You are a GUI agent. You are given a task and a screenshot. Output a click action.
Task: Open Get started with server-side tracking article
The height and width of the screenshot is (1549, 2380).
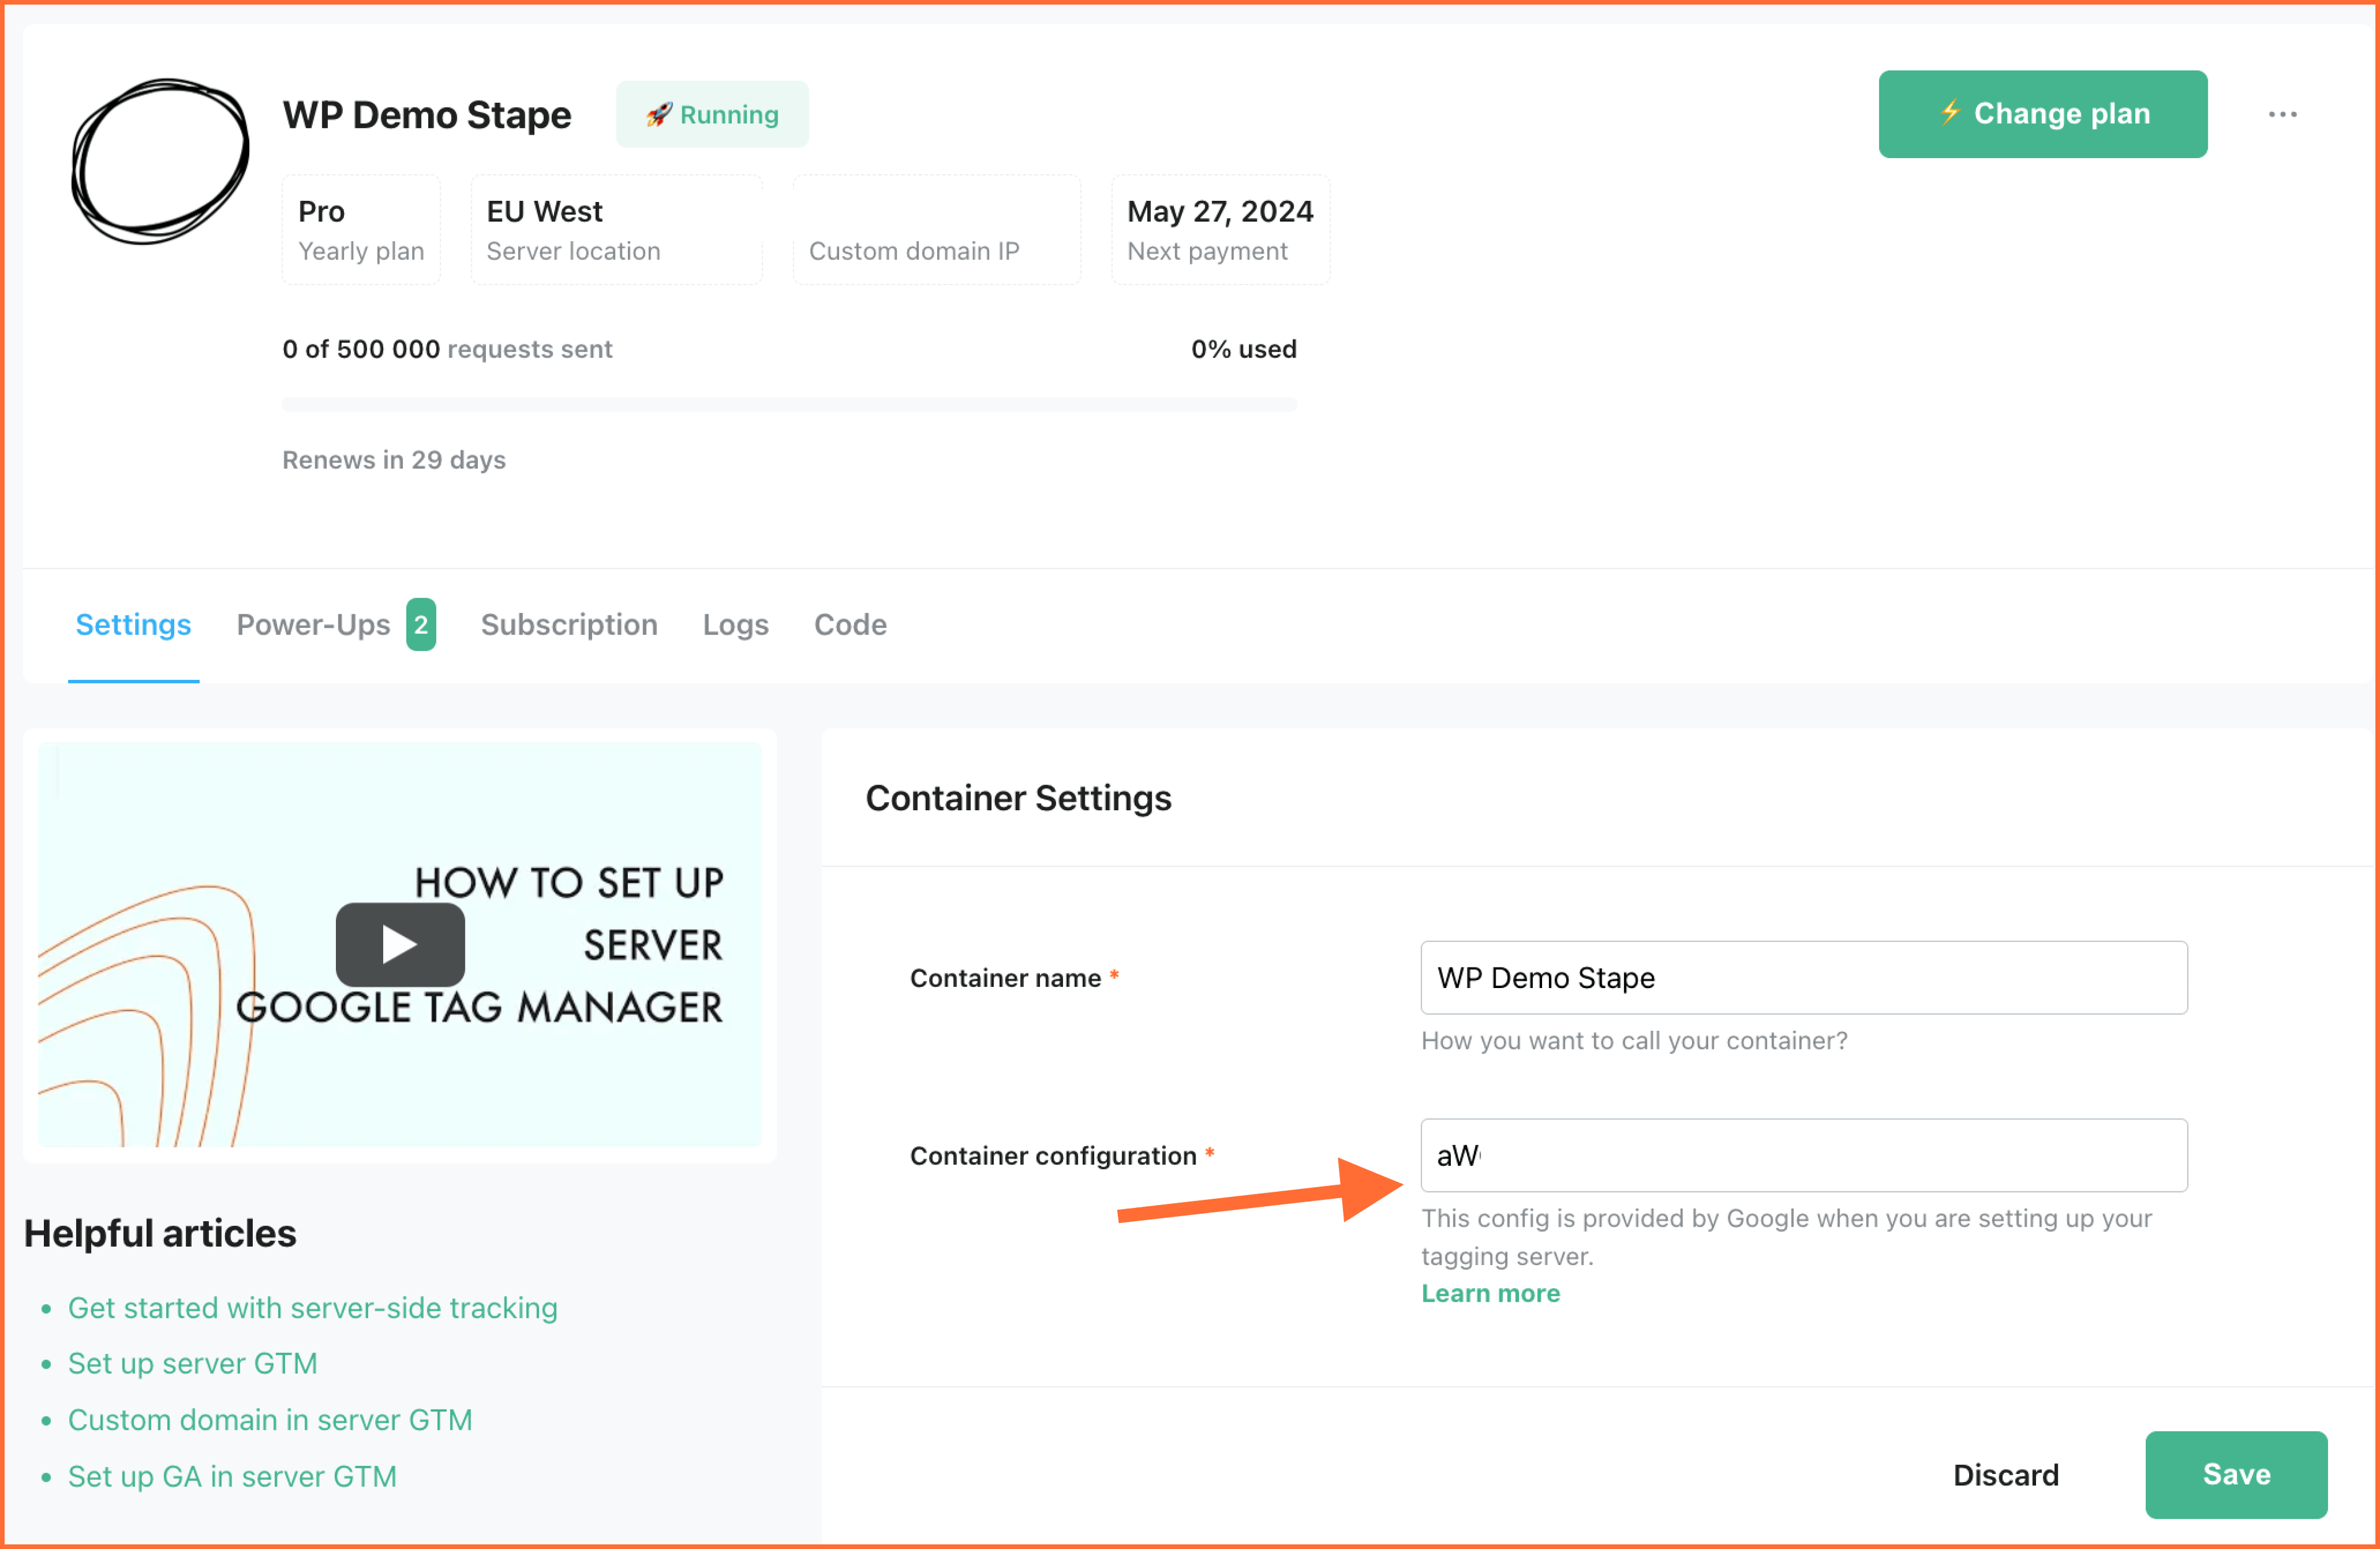[x=313, y=1308]
